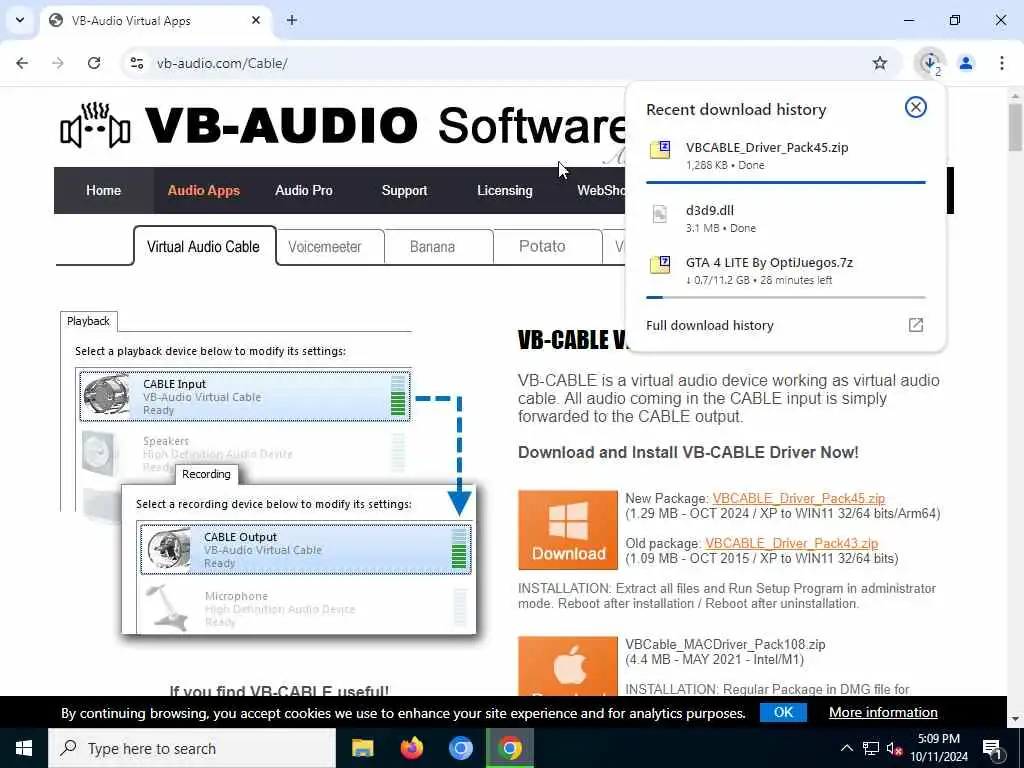The height and width of the screenshot is (768, 1024).
Task: Open the VBCABLE_Driver_Pack45.zip download entry
Action: tap(786, 155)
